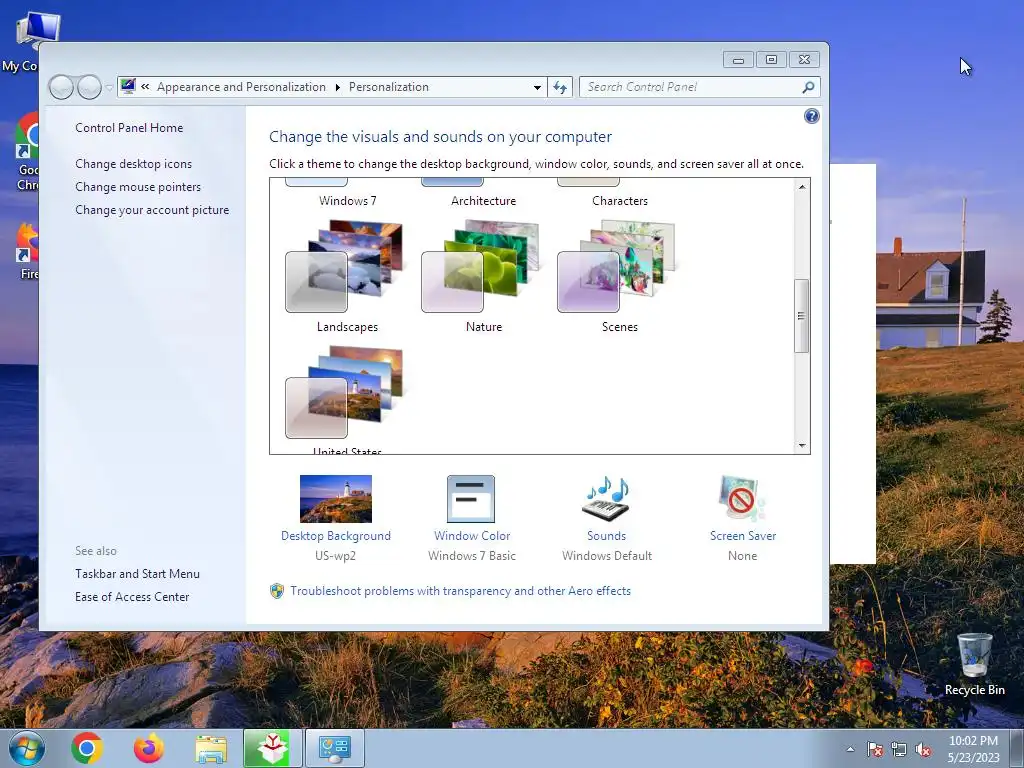Click the Forward navigation arrow button
This screenshot has width=1024, height=768.
pos(89,87)
